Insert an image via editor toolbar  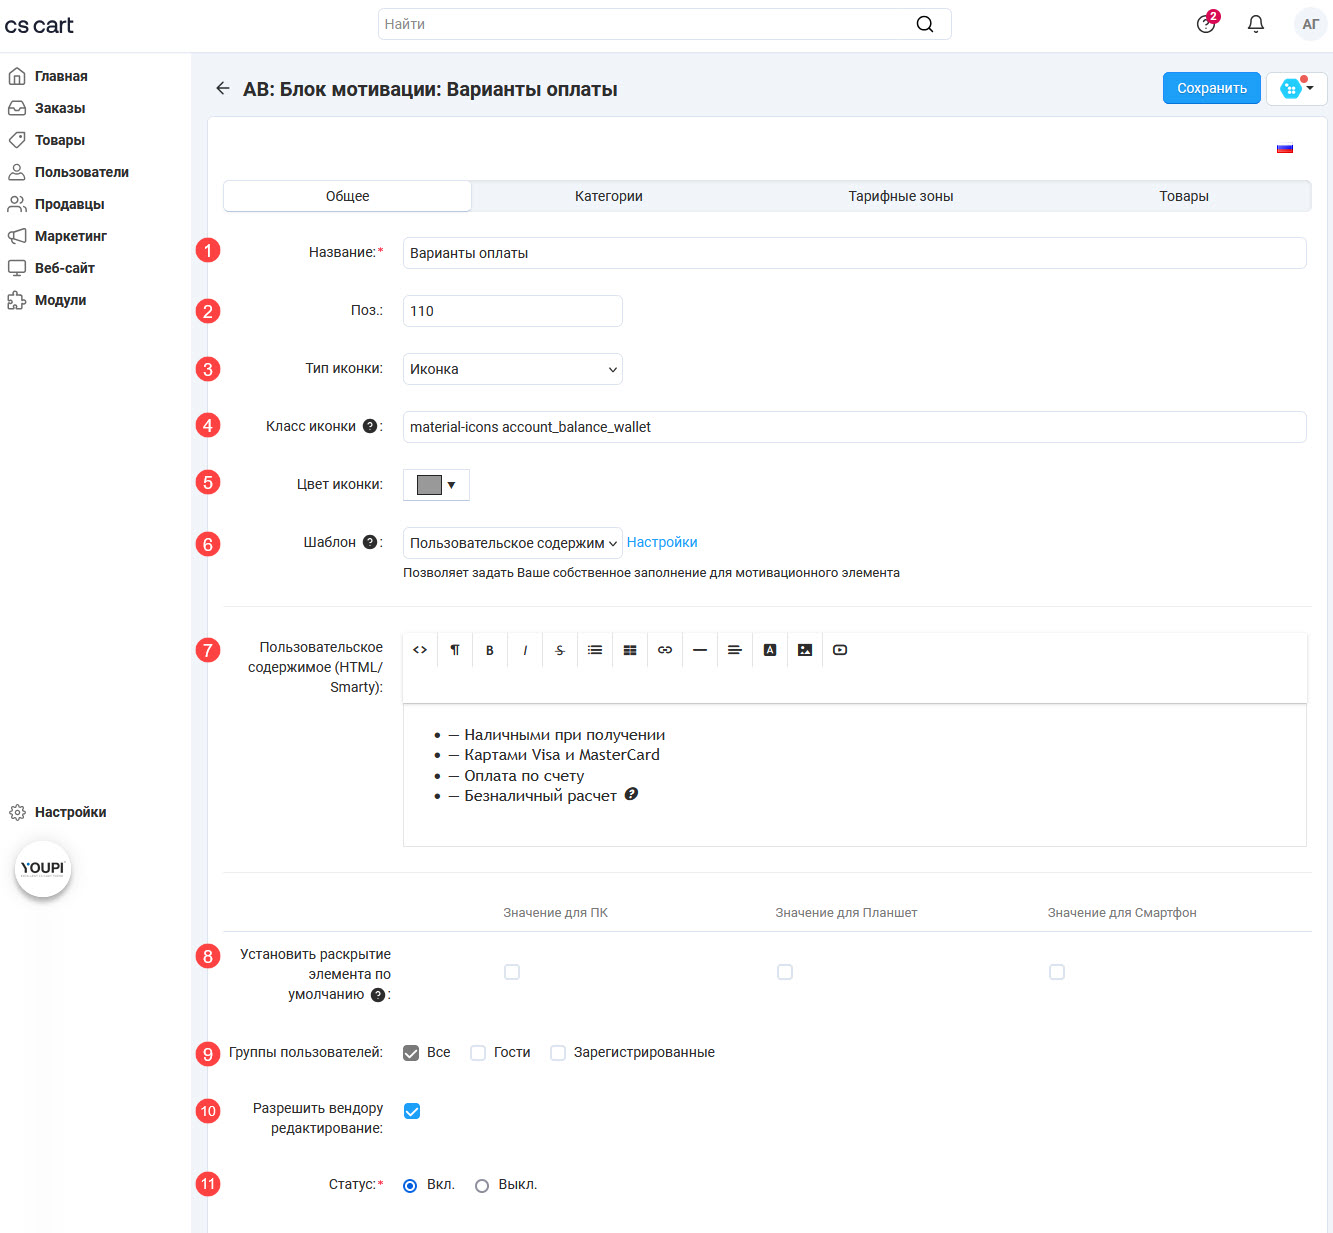click(805, 650)
